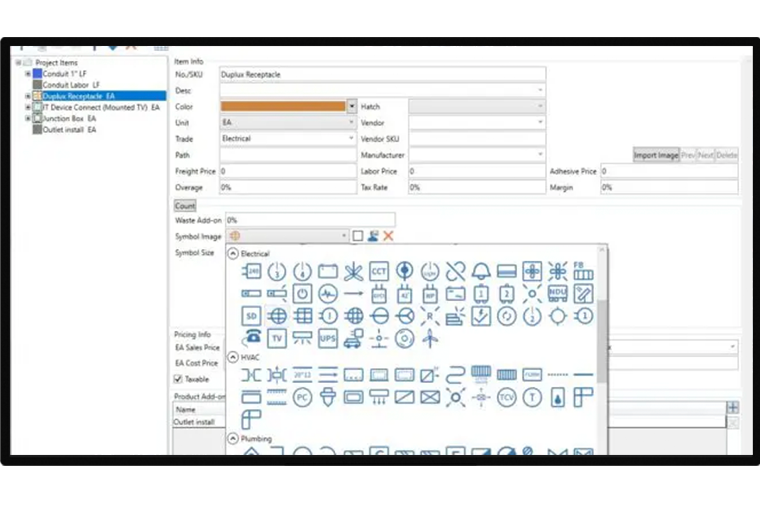Select the UPS symbol icon

[328, 338]
